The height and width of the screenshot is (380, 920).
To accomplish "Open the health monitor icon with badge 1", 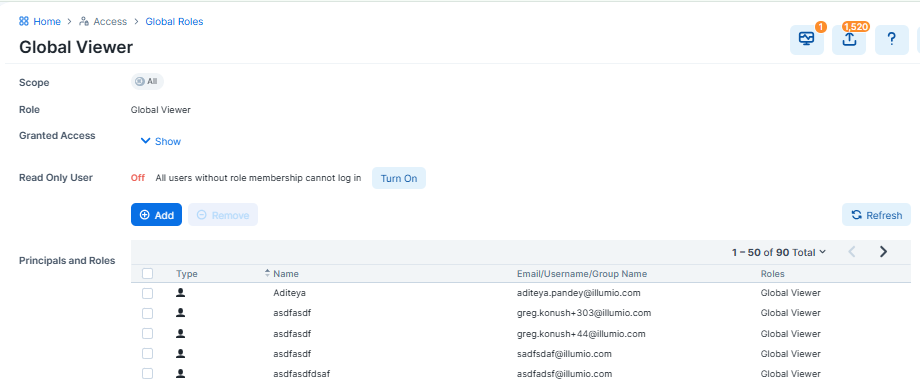I will tap(807, 39).
